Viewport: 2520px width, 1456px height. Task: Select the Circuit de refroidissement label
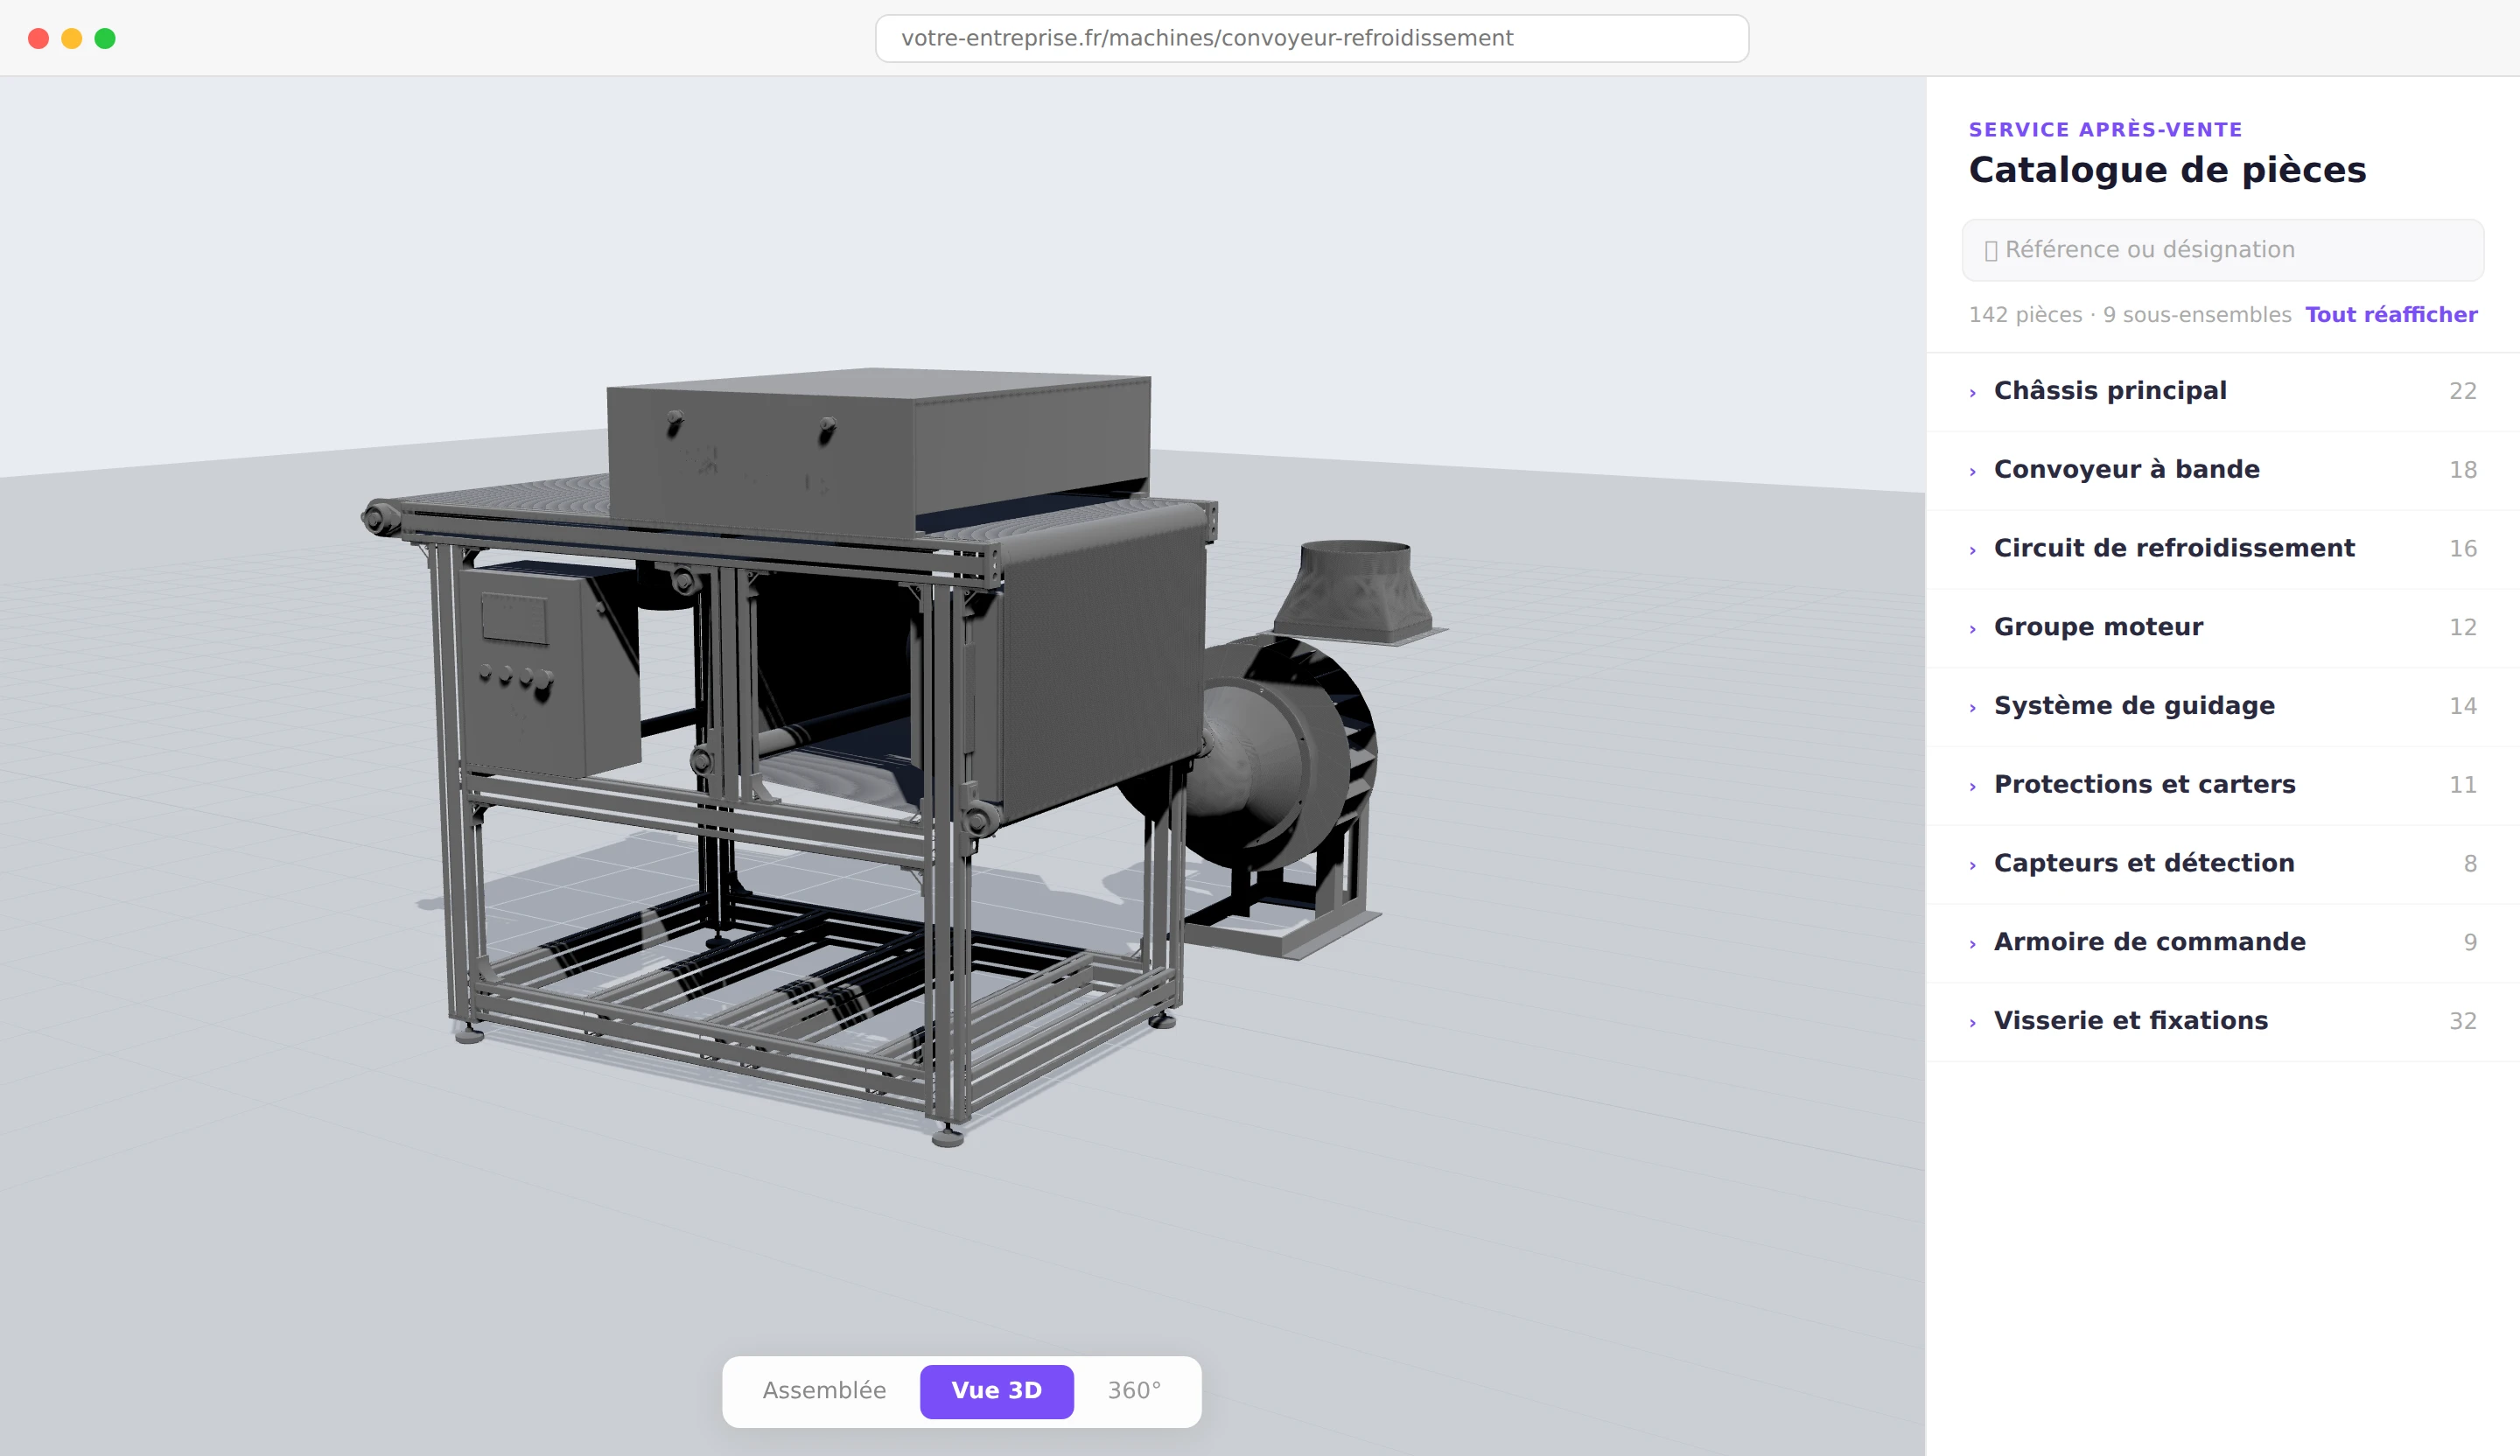pyautogui.click(x=2173, y=548)
